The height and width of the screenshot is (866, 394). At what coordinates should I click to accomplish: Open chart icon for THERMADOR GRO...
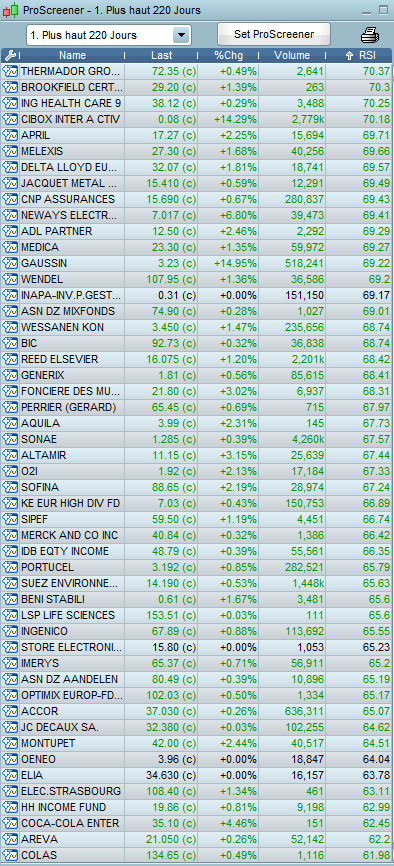coord(10,71)
